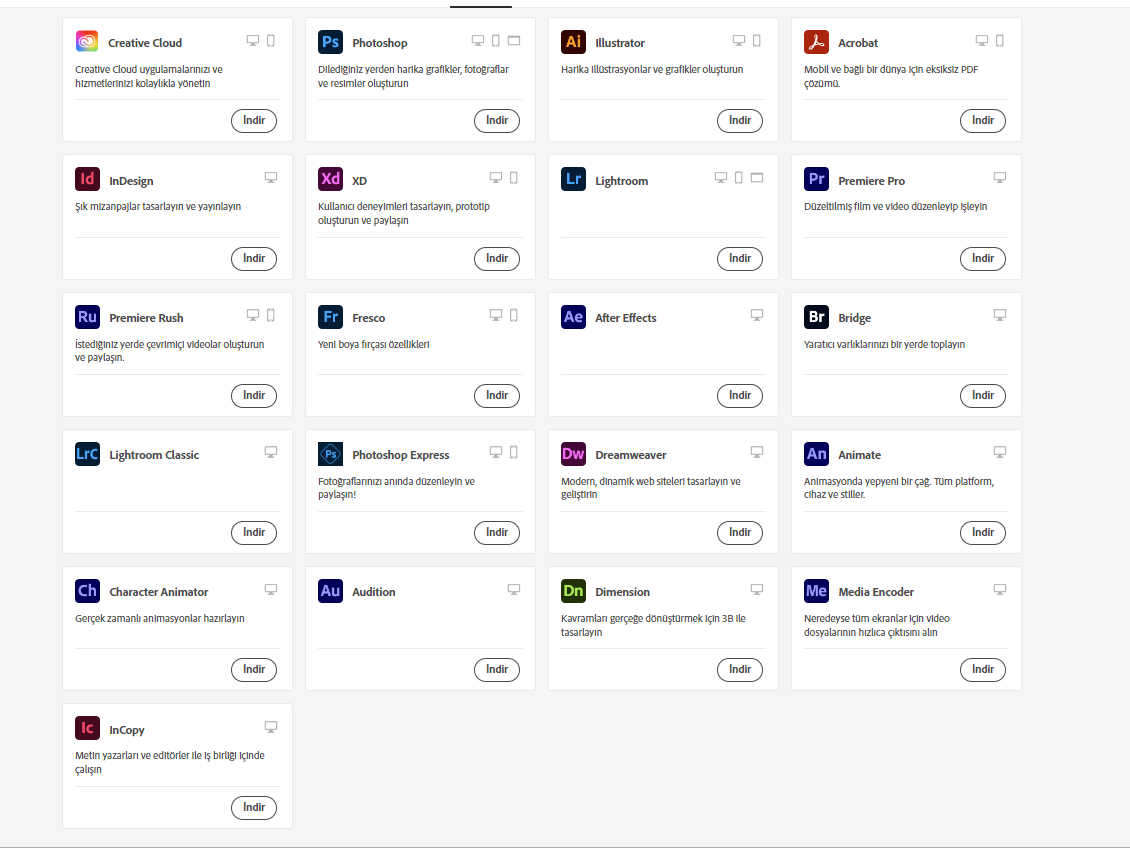The height and width of the screenshot is (848, 1130).
Task: Download Premiere Rush with its İndir button
Action: [x=254, y=395]
